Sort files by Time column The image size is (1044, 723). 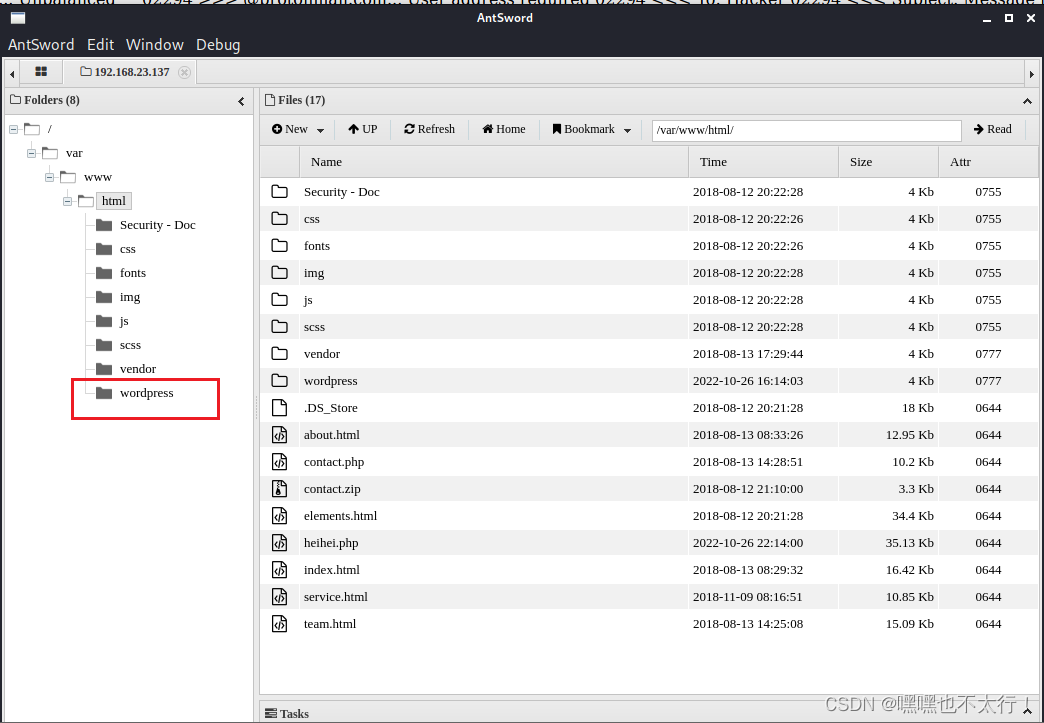(763, 162)
